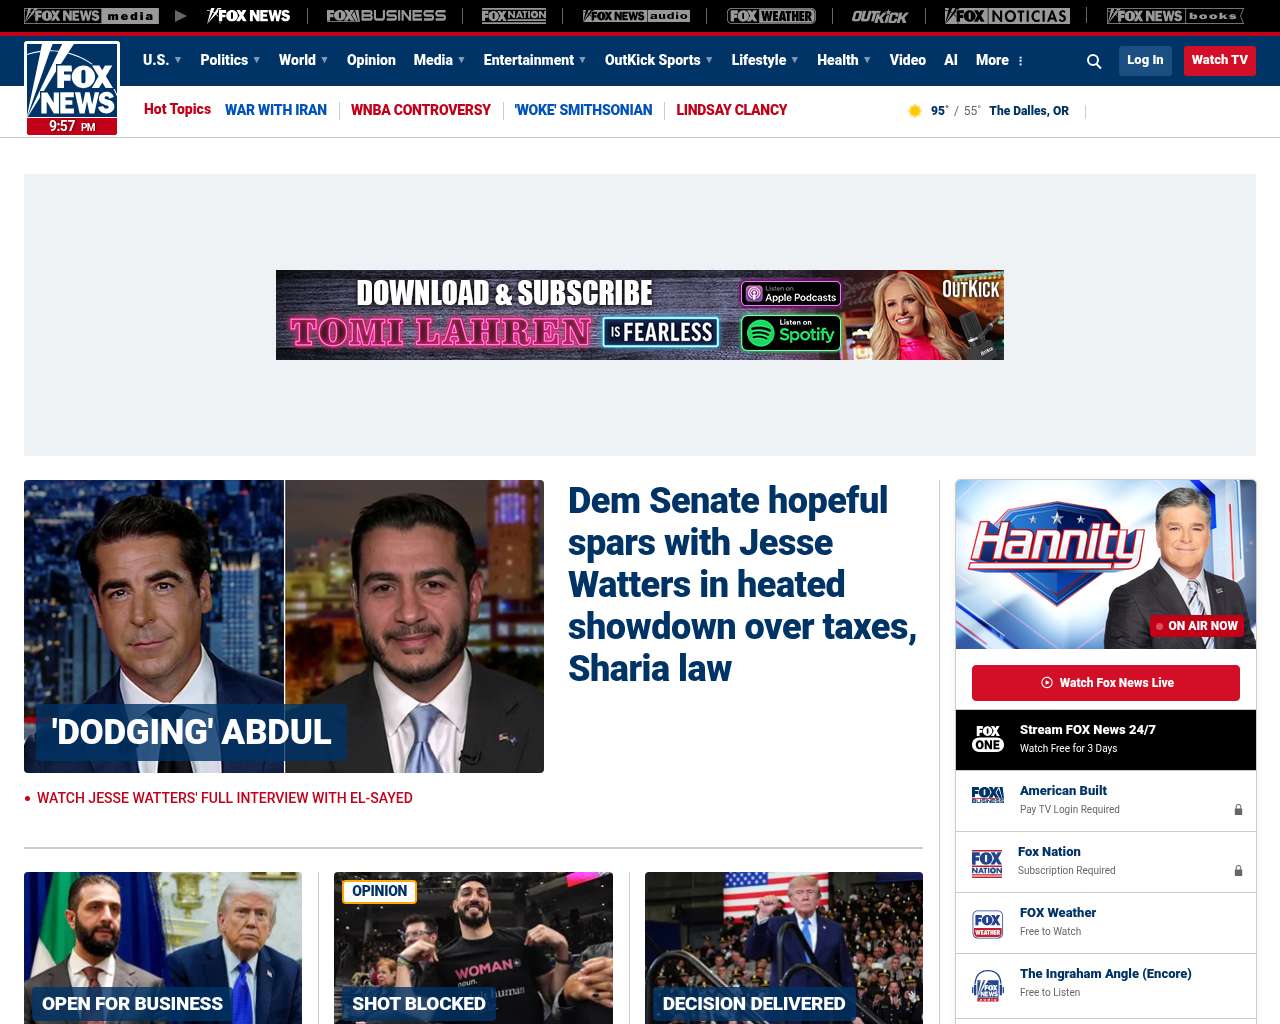Open the SHOT BLOCKED opinion thumbnail
The width and height of the screenshot is (1280, 1024).
click(x=473, y=948)
